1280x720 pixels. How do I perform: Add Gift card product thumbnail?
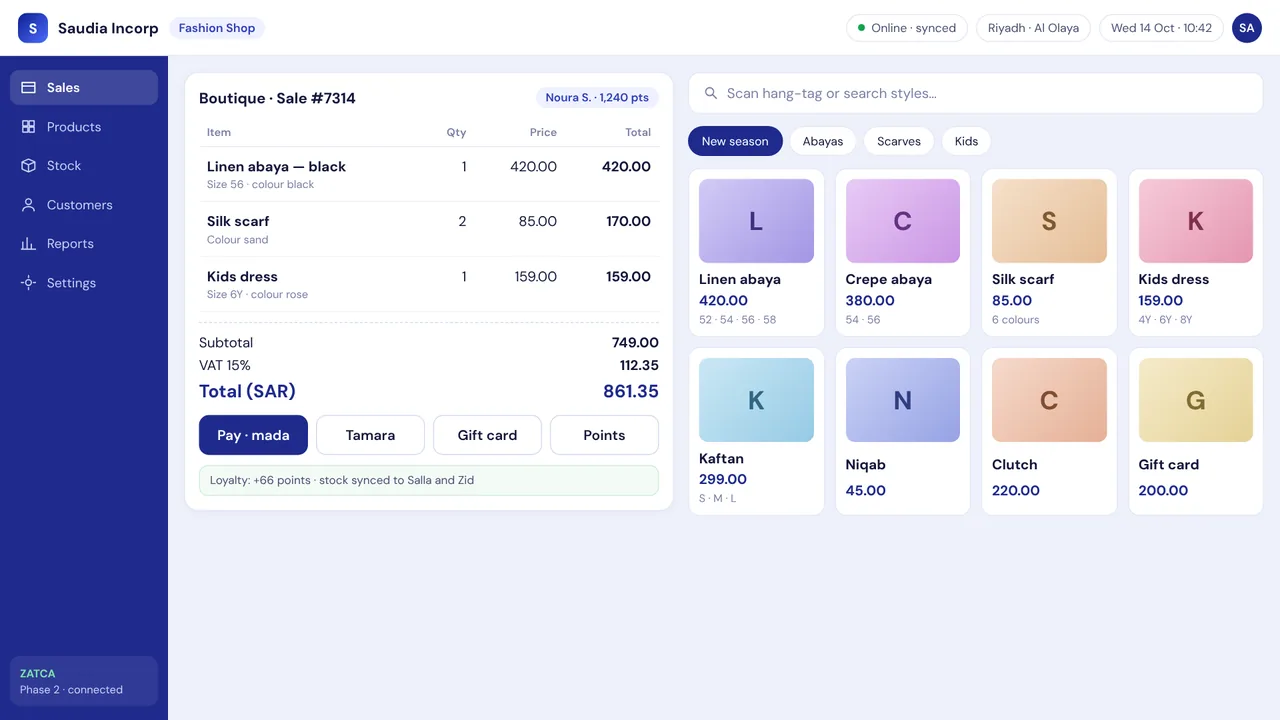1196,400
